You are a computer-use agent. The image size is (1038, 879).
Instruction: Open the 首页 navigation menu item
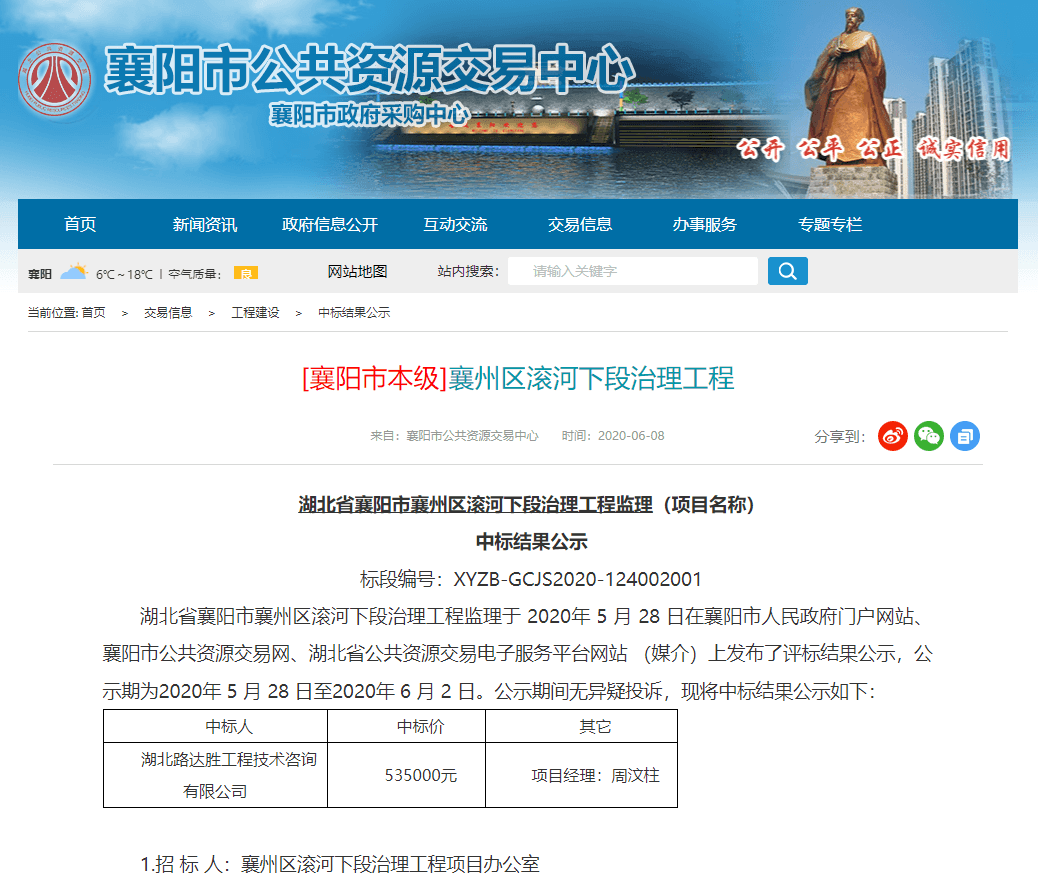point(80,224)
